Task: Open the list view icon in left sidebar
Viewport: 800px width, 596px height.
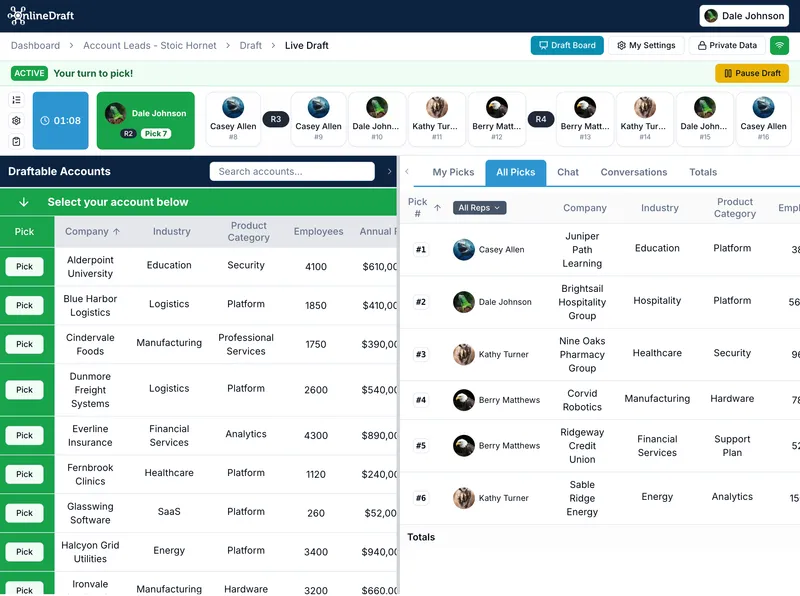Action: [x=16, y=100]
